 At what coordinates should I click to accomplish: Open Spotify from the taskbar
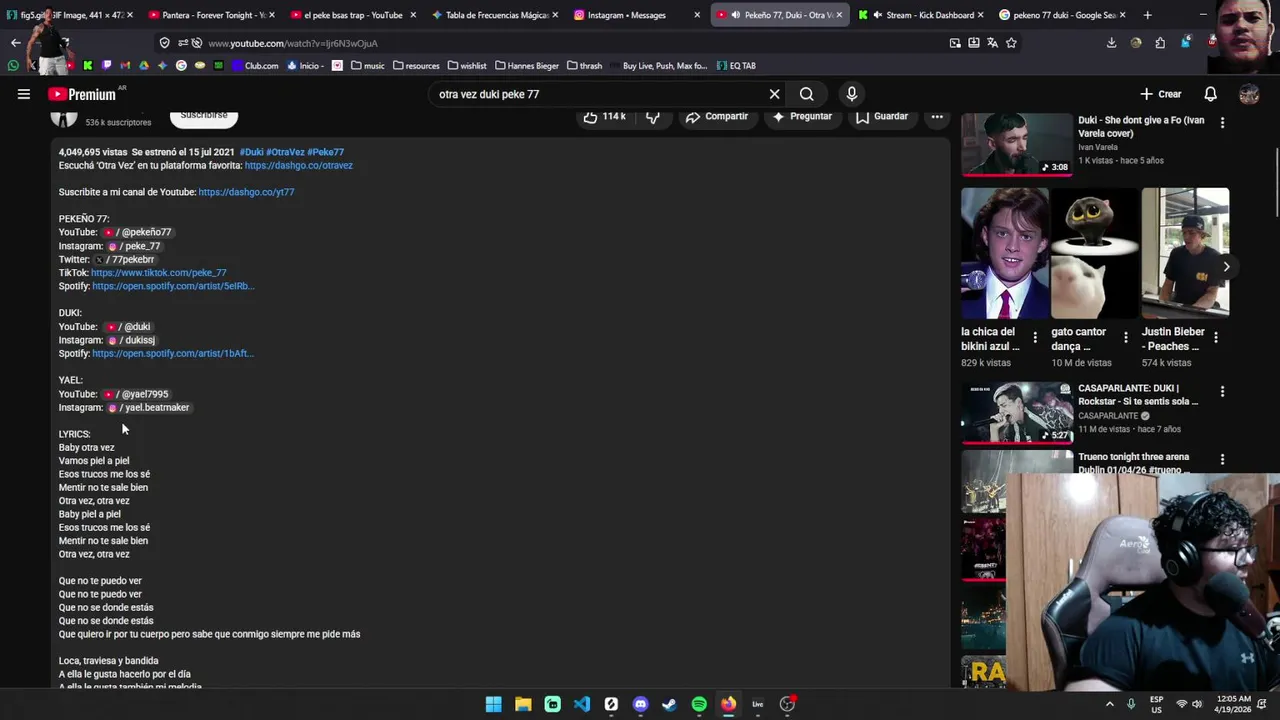point(699,704)
